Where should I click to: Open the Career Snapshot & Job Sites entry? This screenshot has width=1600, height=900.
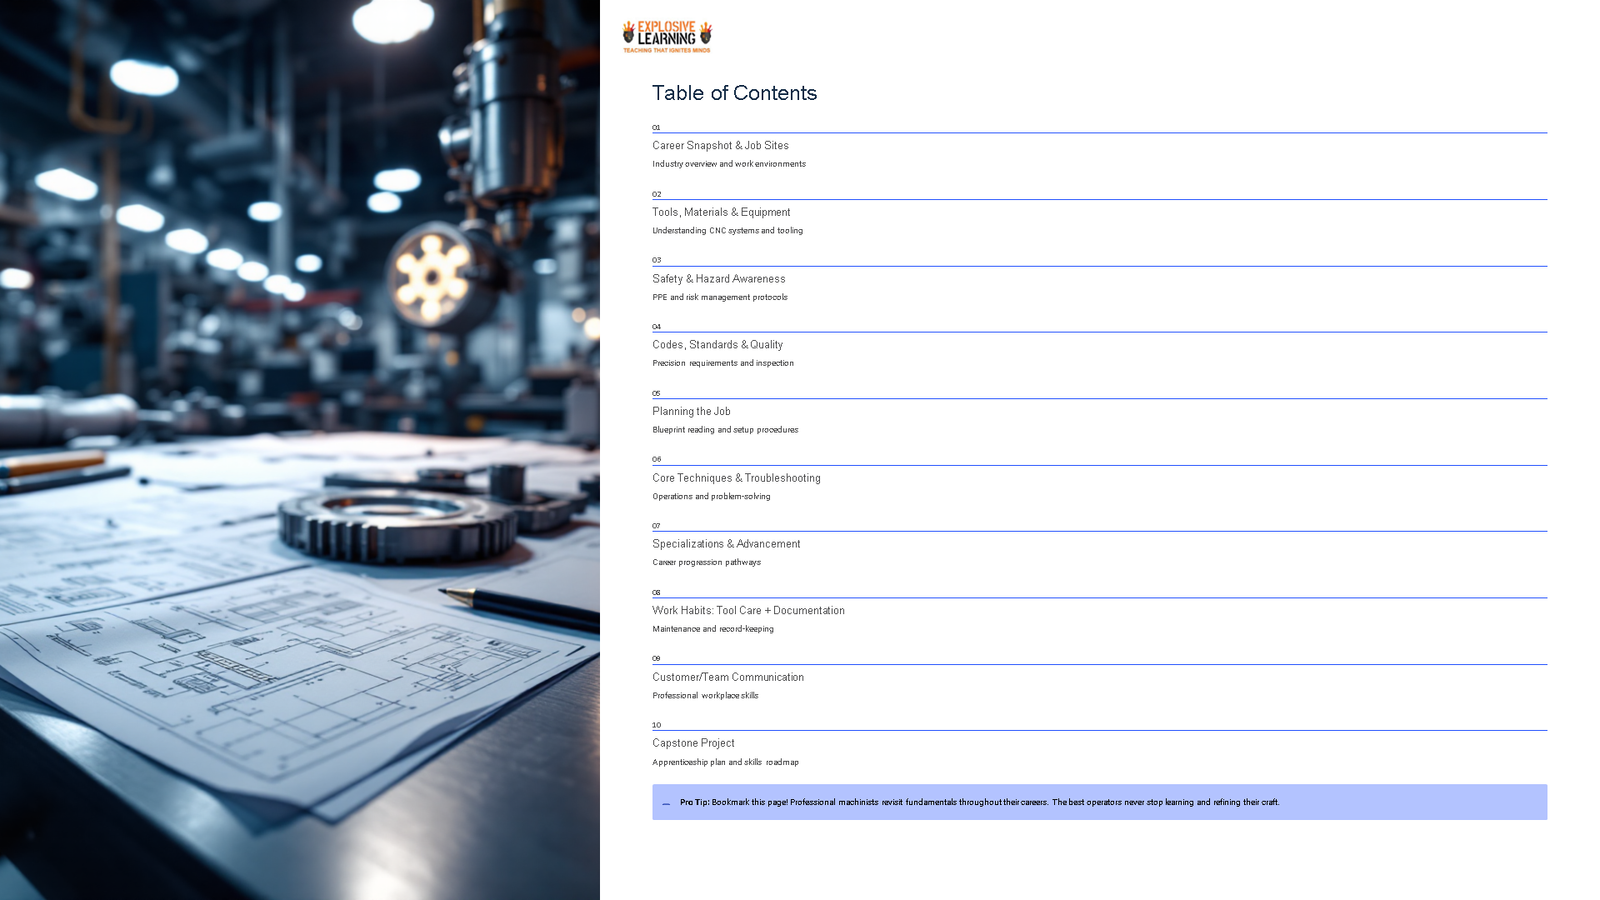(721, 145)
